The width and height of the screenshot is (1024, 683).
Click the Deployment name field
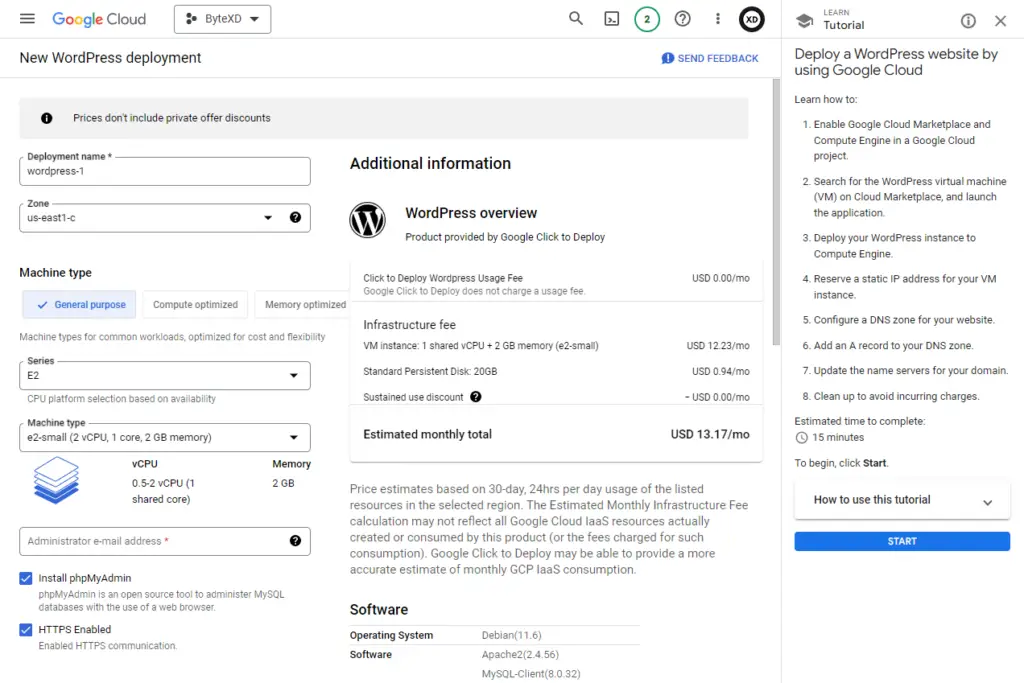point(165,171)
